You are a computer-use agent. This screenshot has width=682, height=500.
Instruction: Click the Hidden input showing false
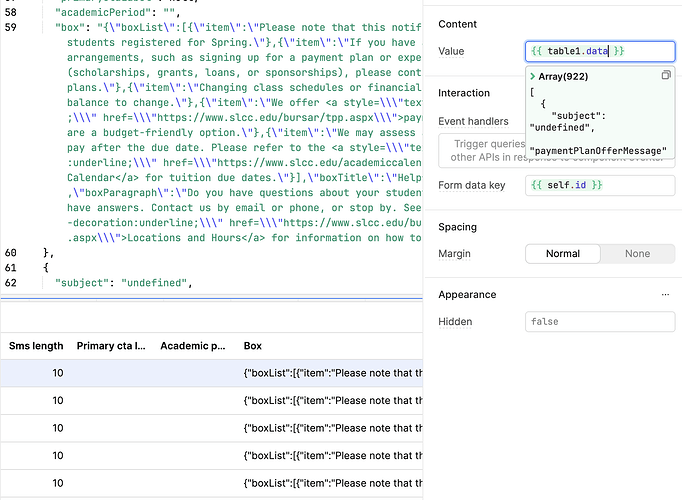coord(600,322)
